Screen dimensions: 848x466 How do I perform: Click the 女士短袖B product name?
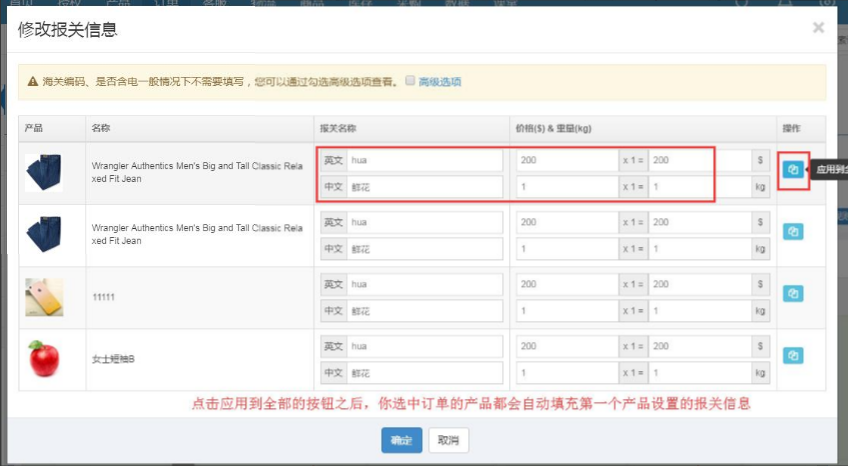coord(113,359)
